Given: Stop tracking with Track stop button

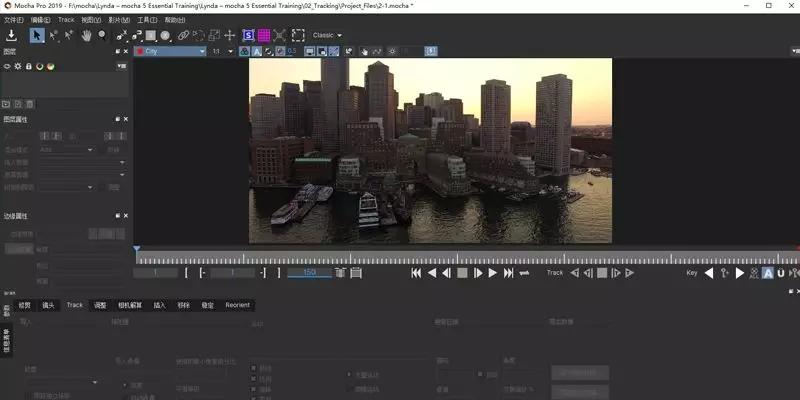Looking at the screenshot, I should [x=602, y=273].
